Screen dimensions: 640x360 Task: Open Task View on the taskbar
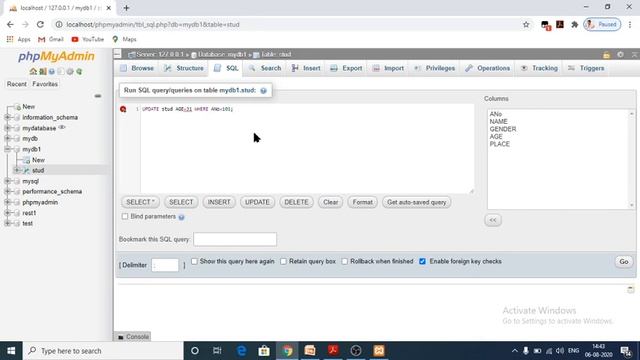coord(217,351)
